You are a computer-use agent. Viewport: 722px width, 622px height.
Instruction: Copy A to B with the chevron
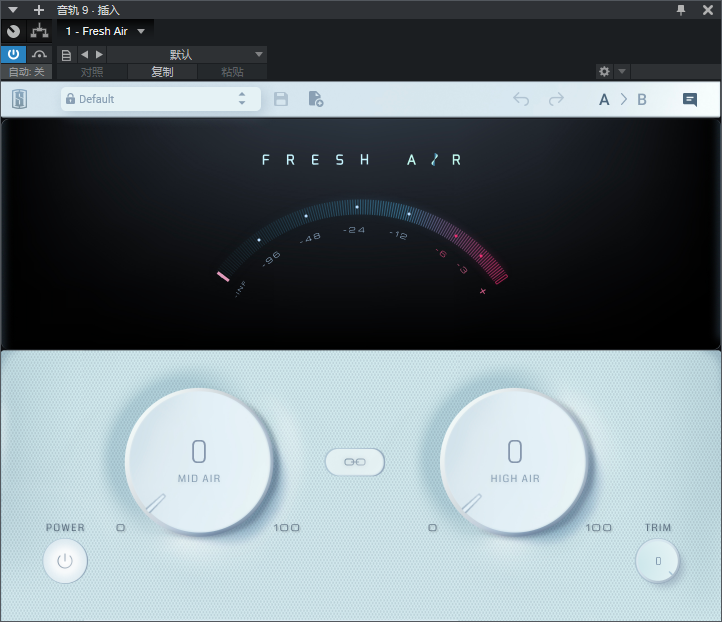623,99
